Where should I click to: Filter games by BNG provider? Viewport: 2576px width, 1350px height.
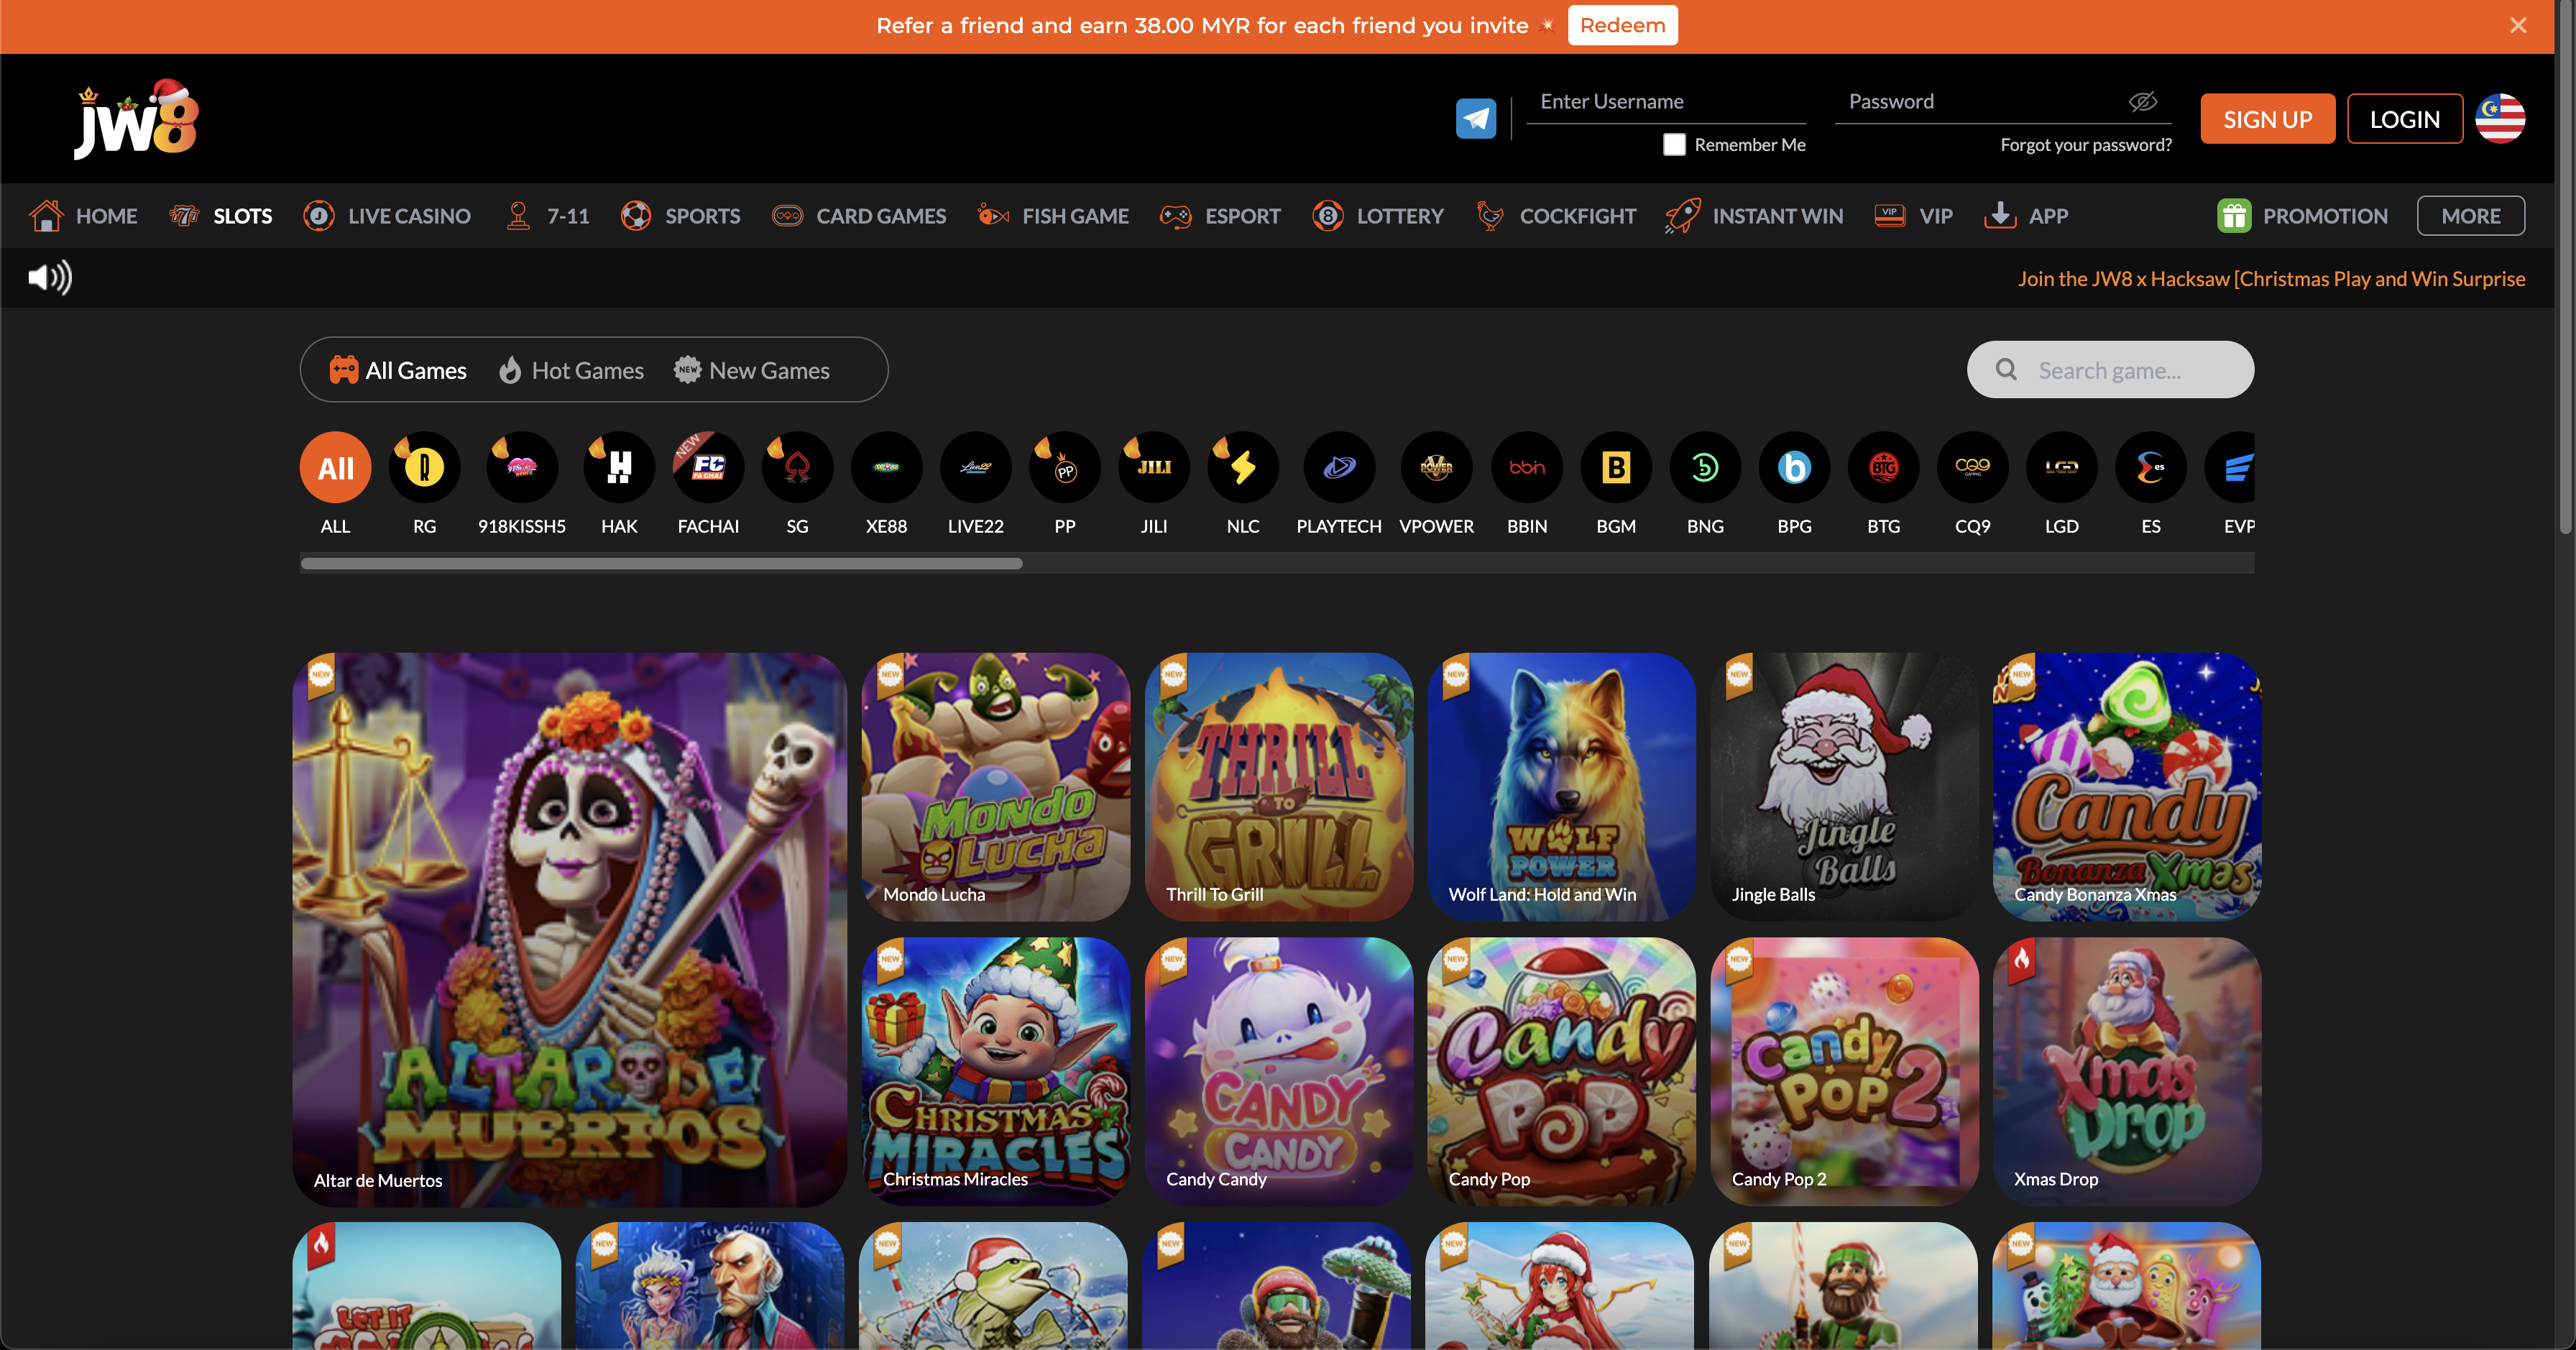click(x=1705, y=484)
